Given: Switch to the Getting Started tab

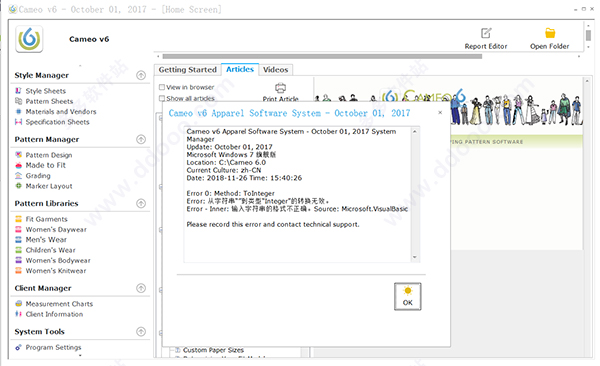Looking at the screenshot, I should pos(188,70).
